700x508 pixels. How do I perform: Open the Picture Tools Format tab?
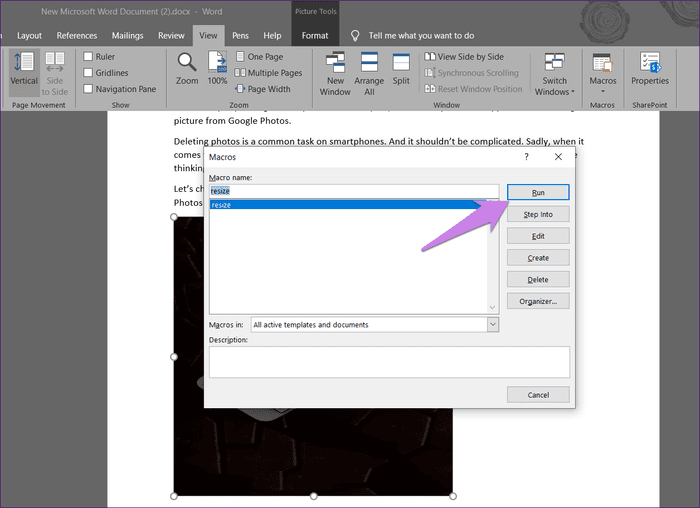(315, 35)
